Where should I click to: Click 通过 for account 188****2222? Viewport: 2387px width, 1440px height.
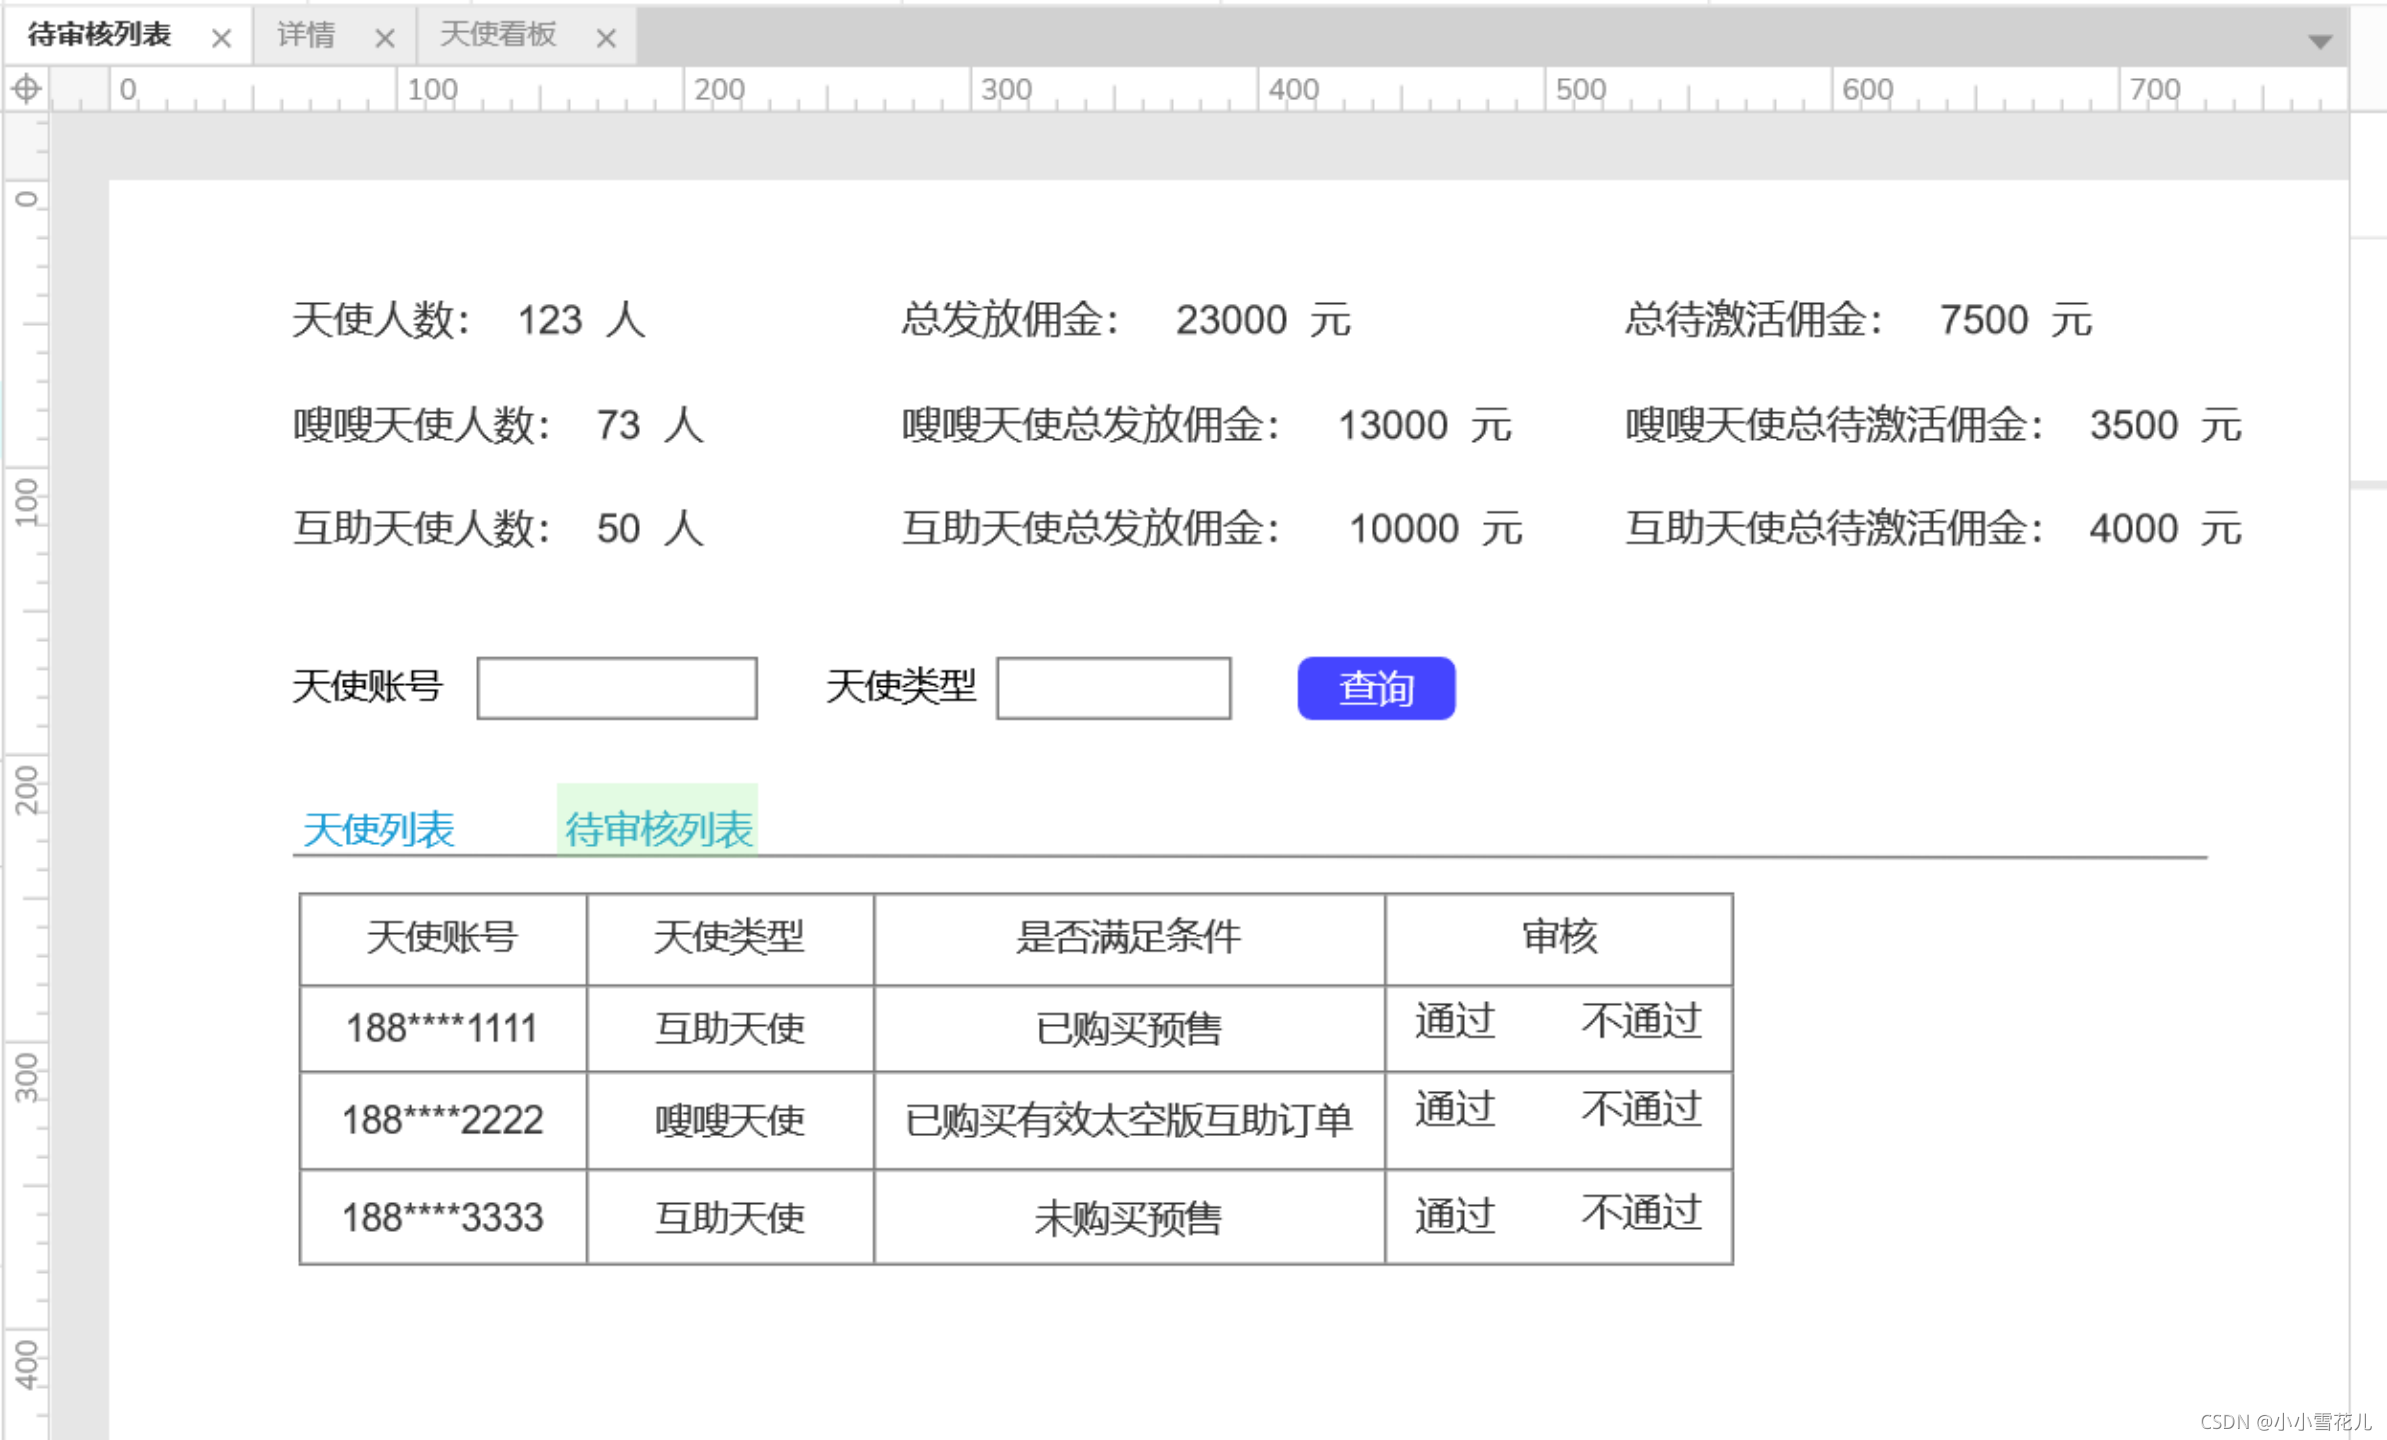click(x=1454, y=1110)
